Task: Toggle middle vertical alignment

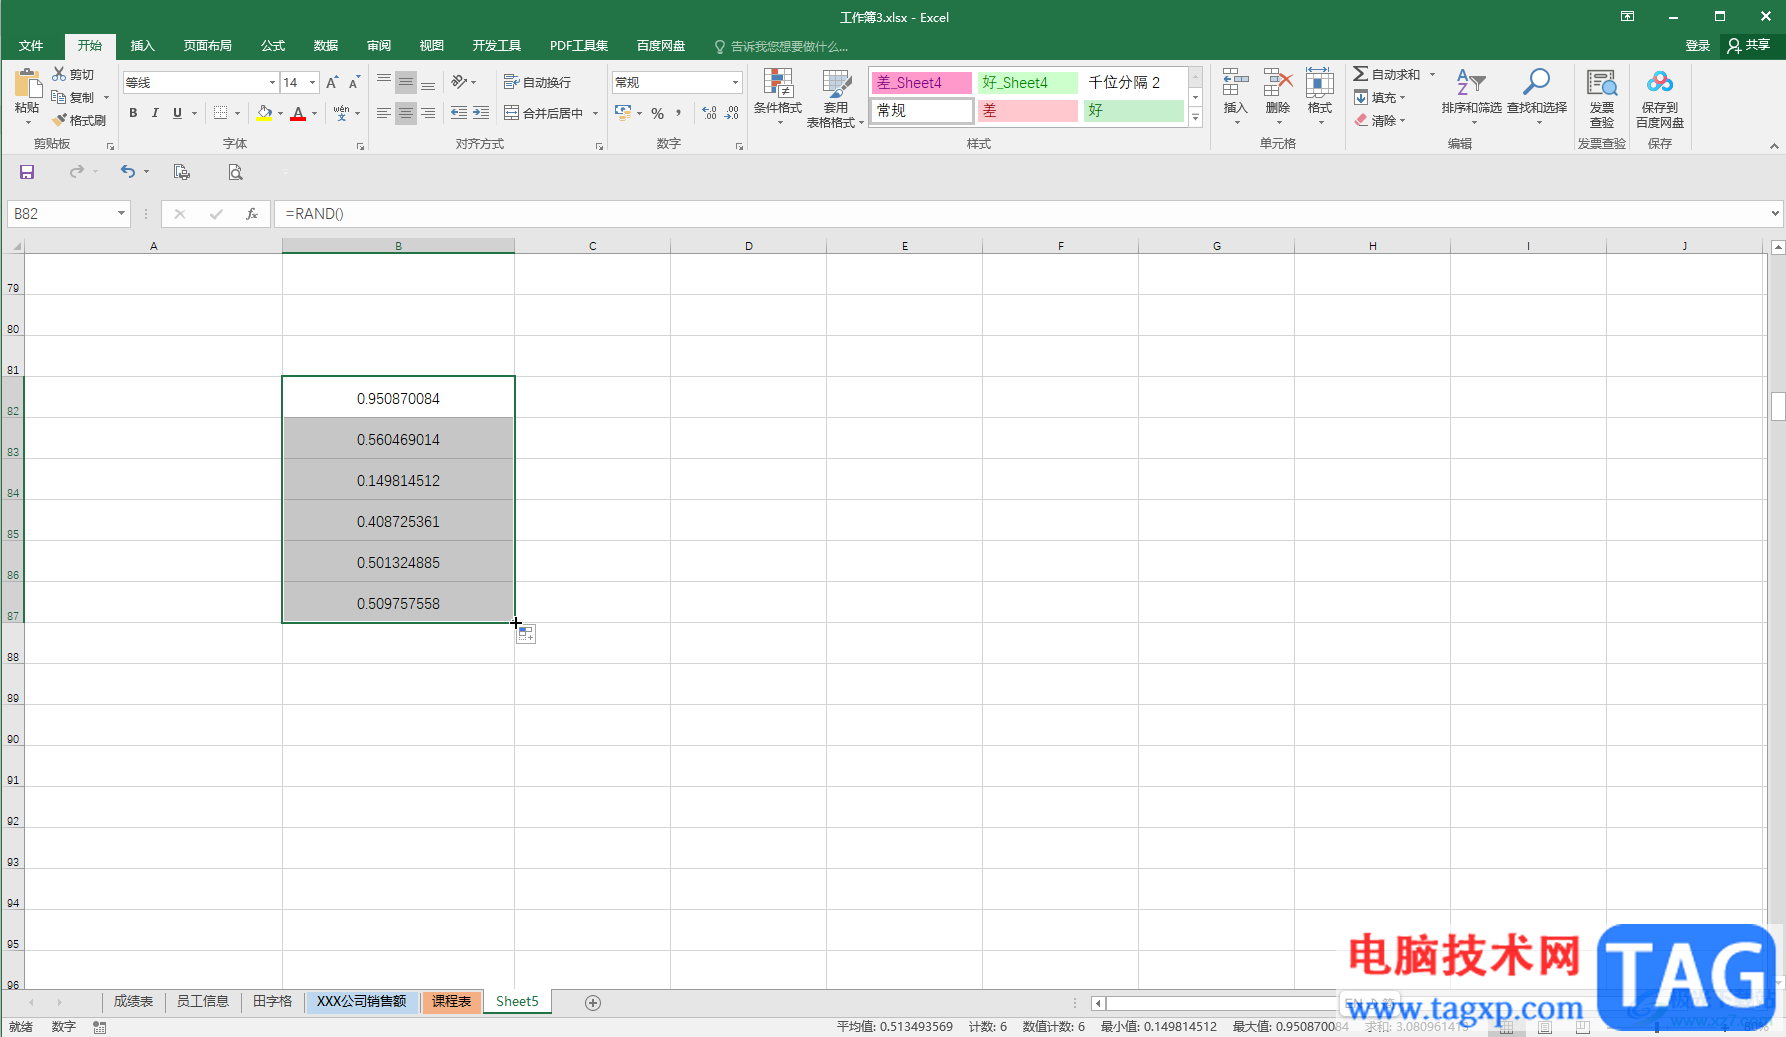Action: pos(406,82)
